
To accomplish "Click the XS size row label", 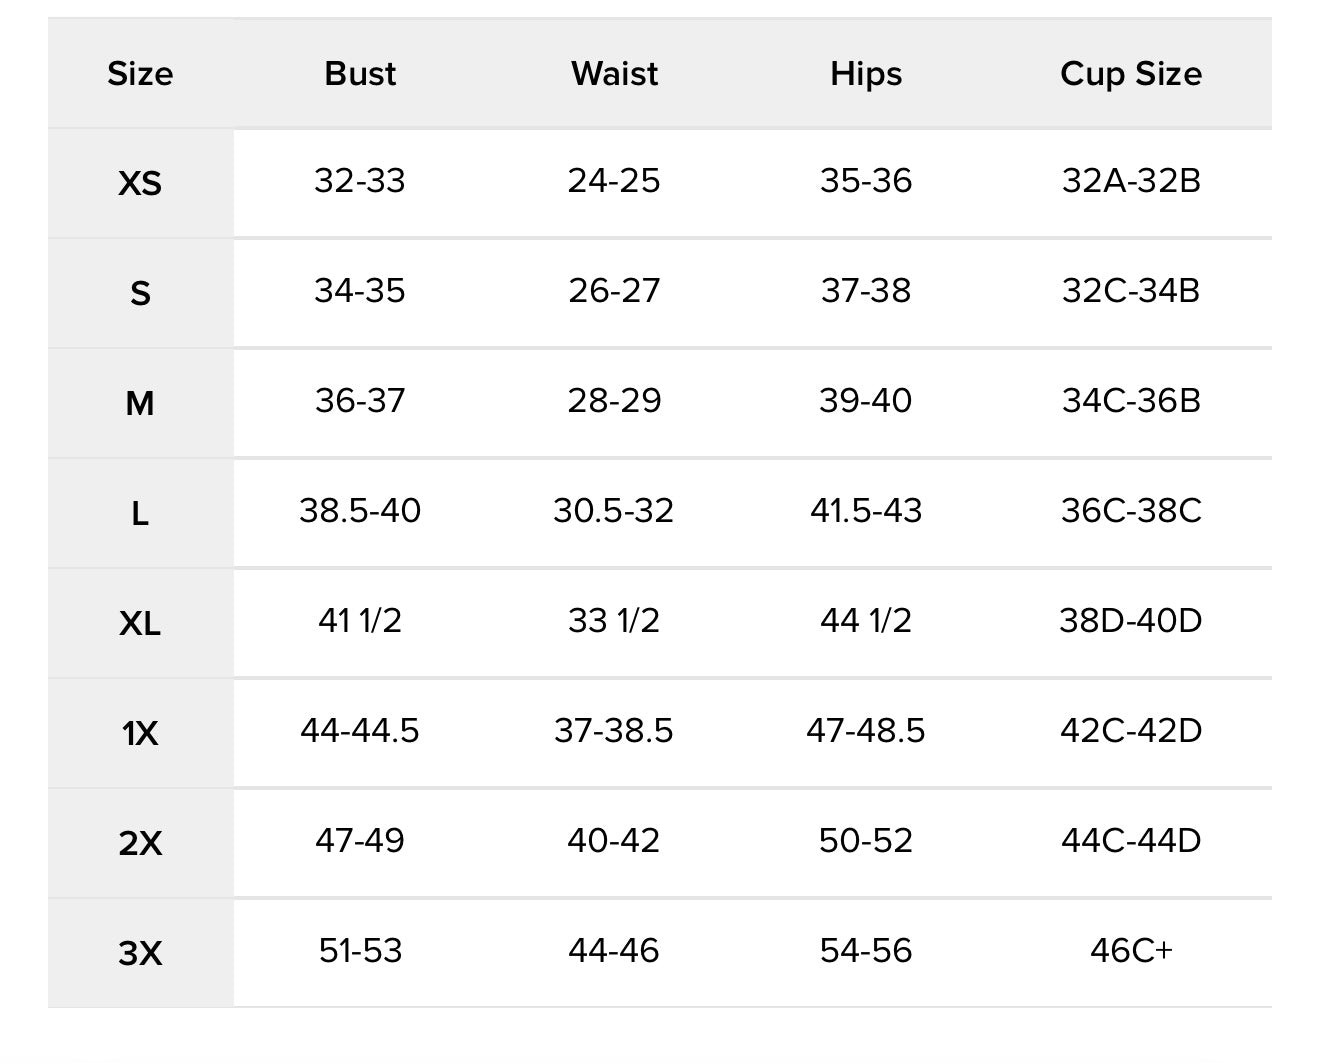I will (x=140, y=183).
